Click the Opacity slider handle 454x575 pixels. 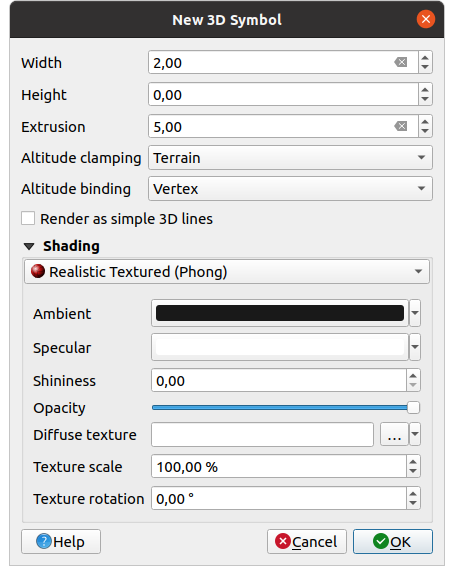413,408
